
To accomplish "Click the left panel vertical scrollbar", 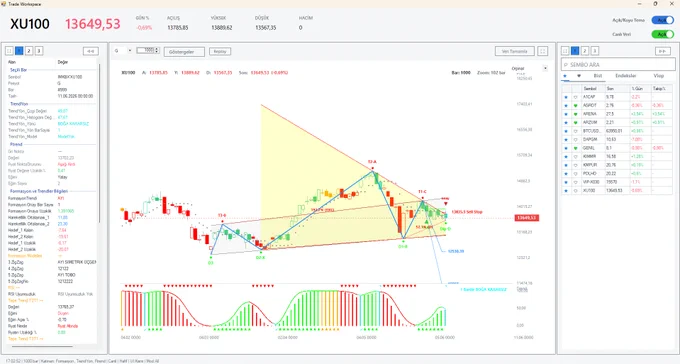I will [x=99, y=143].
